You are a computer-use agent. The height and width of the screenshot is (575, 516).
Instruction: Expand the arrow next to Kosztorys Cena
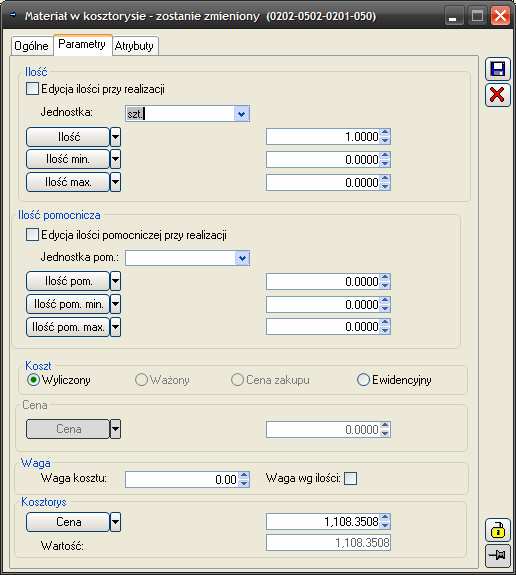pos(116,522)
